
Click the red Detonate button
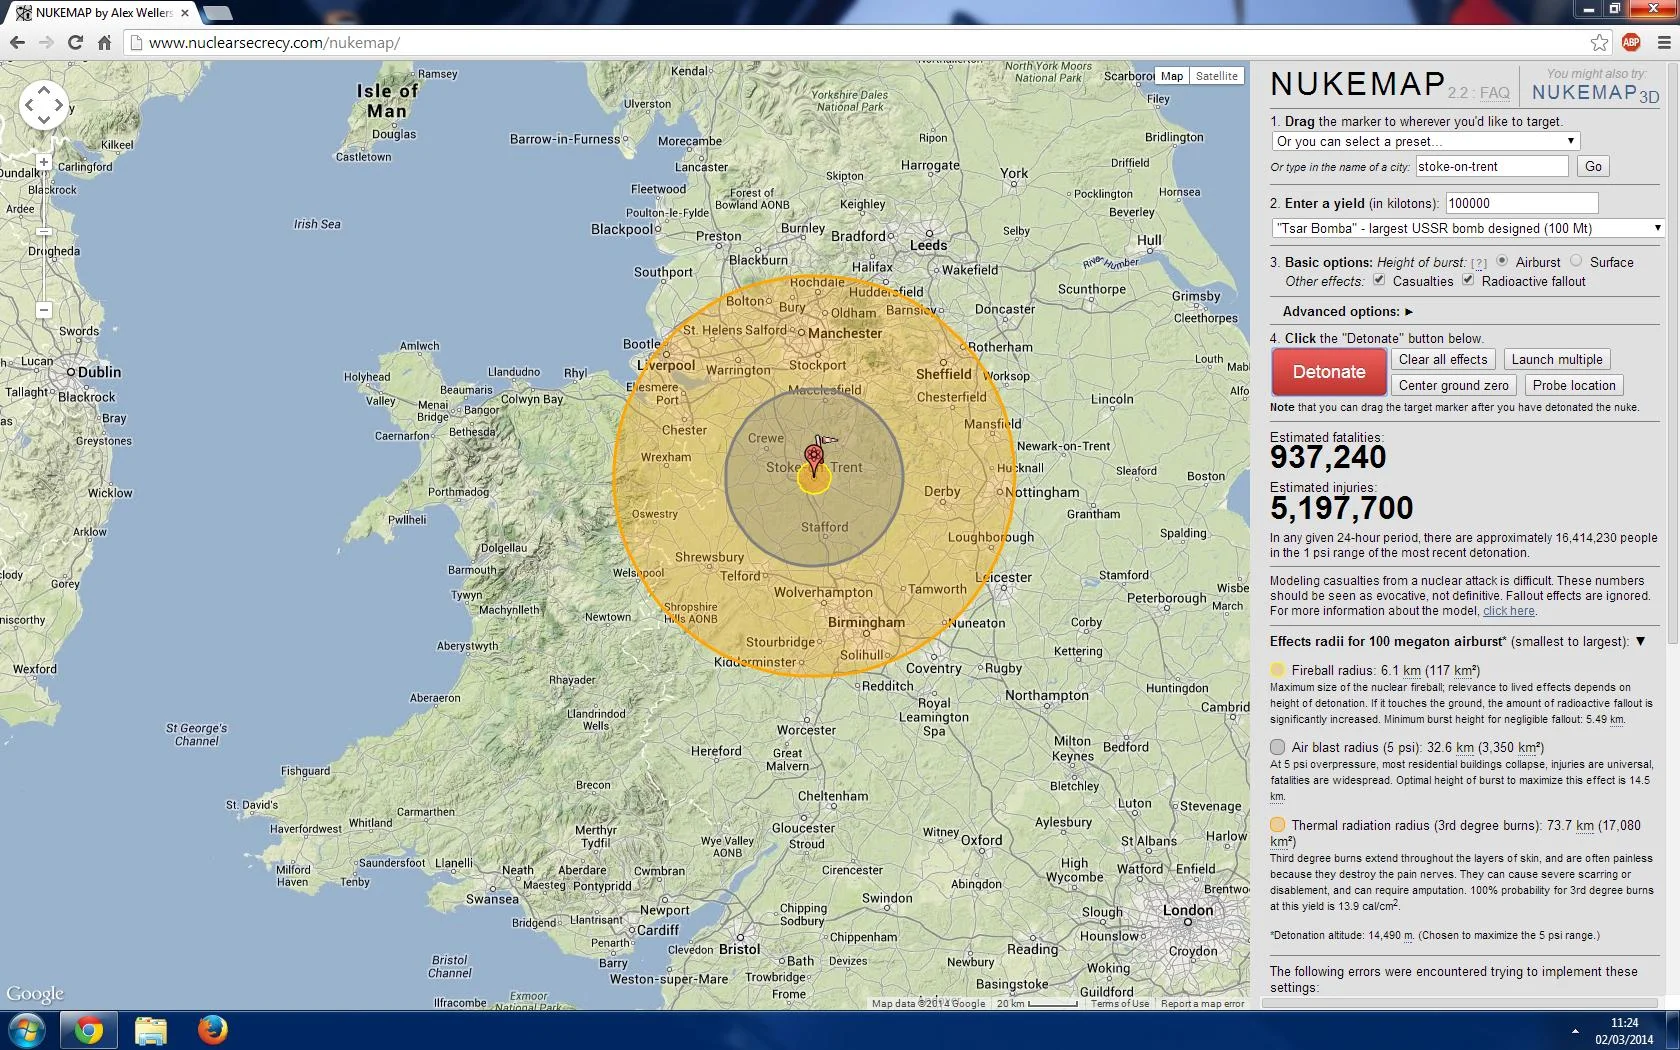click(1329, 372)
